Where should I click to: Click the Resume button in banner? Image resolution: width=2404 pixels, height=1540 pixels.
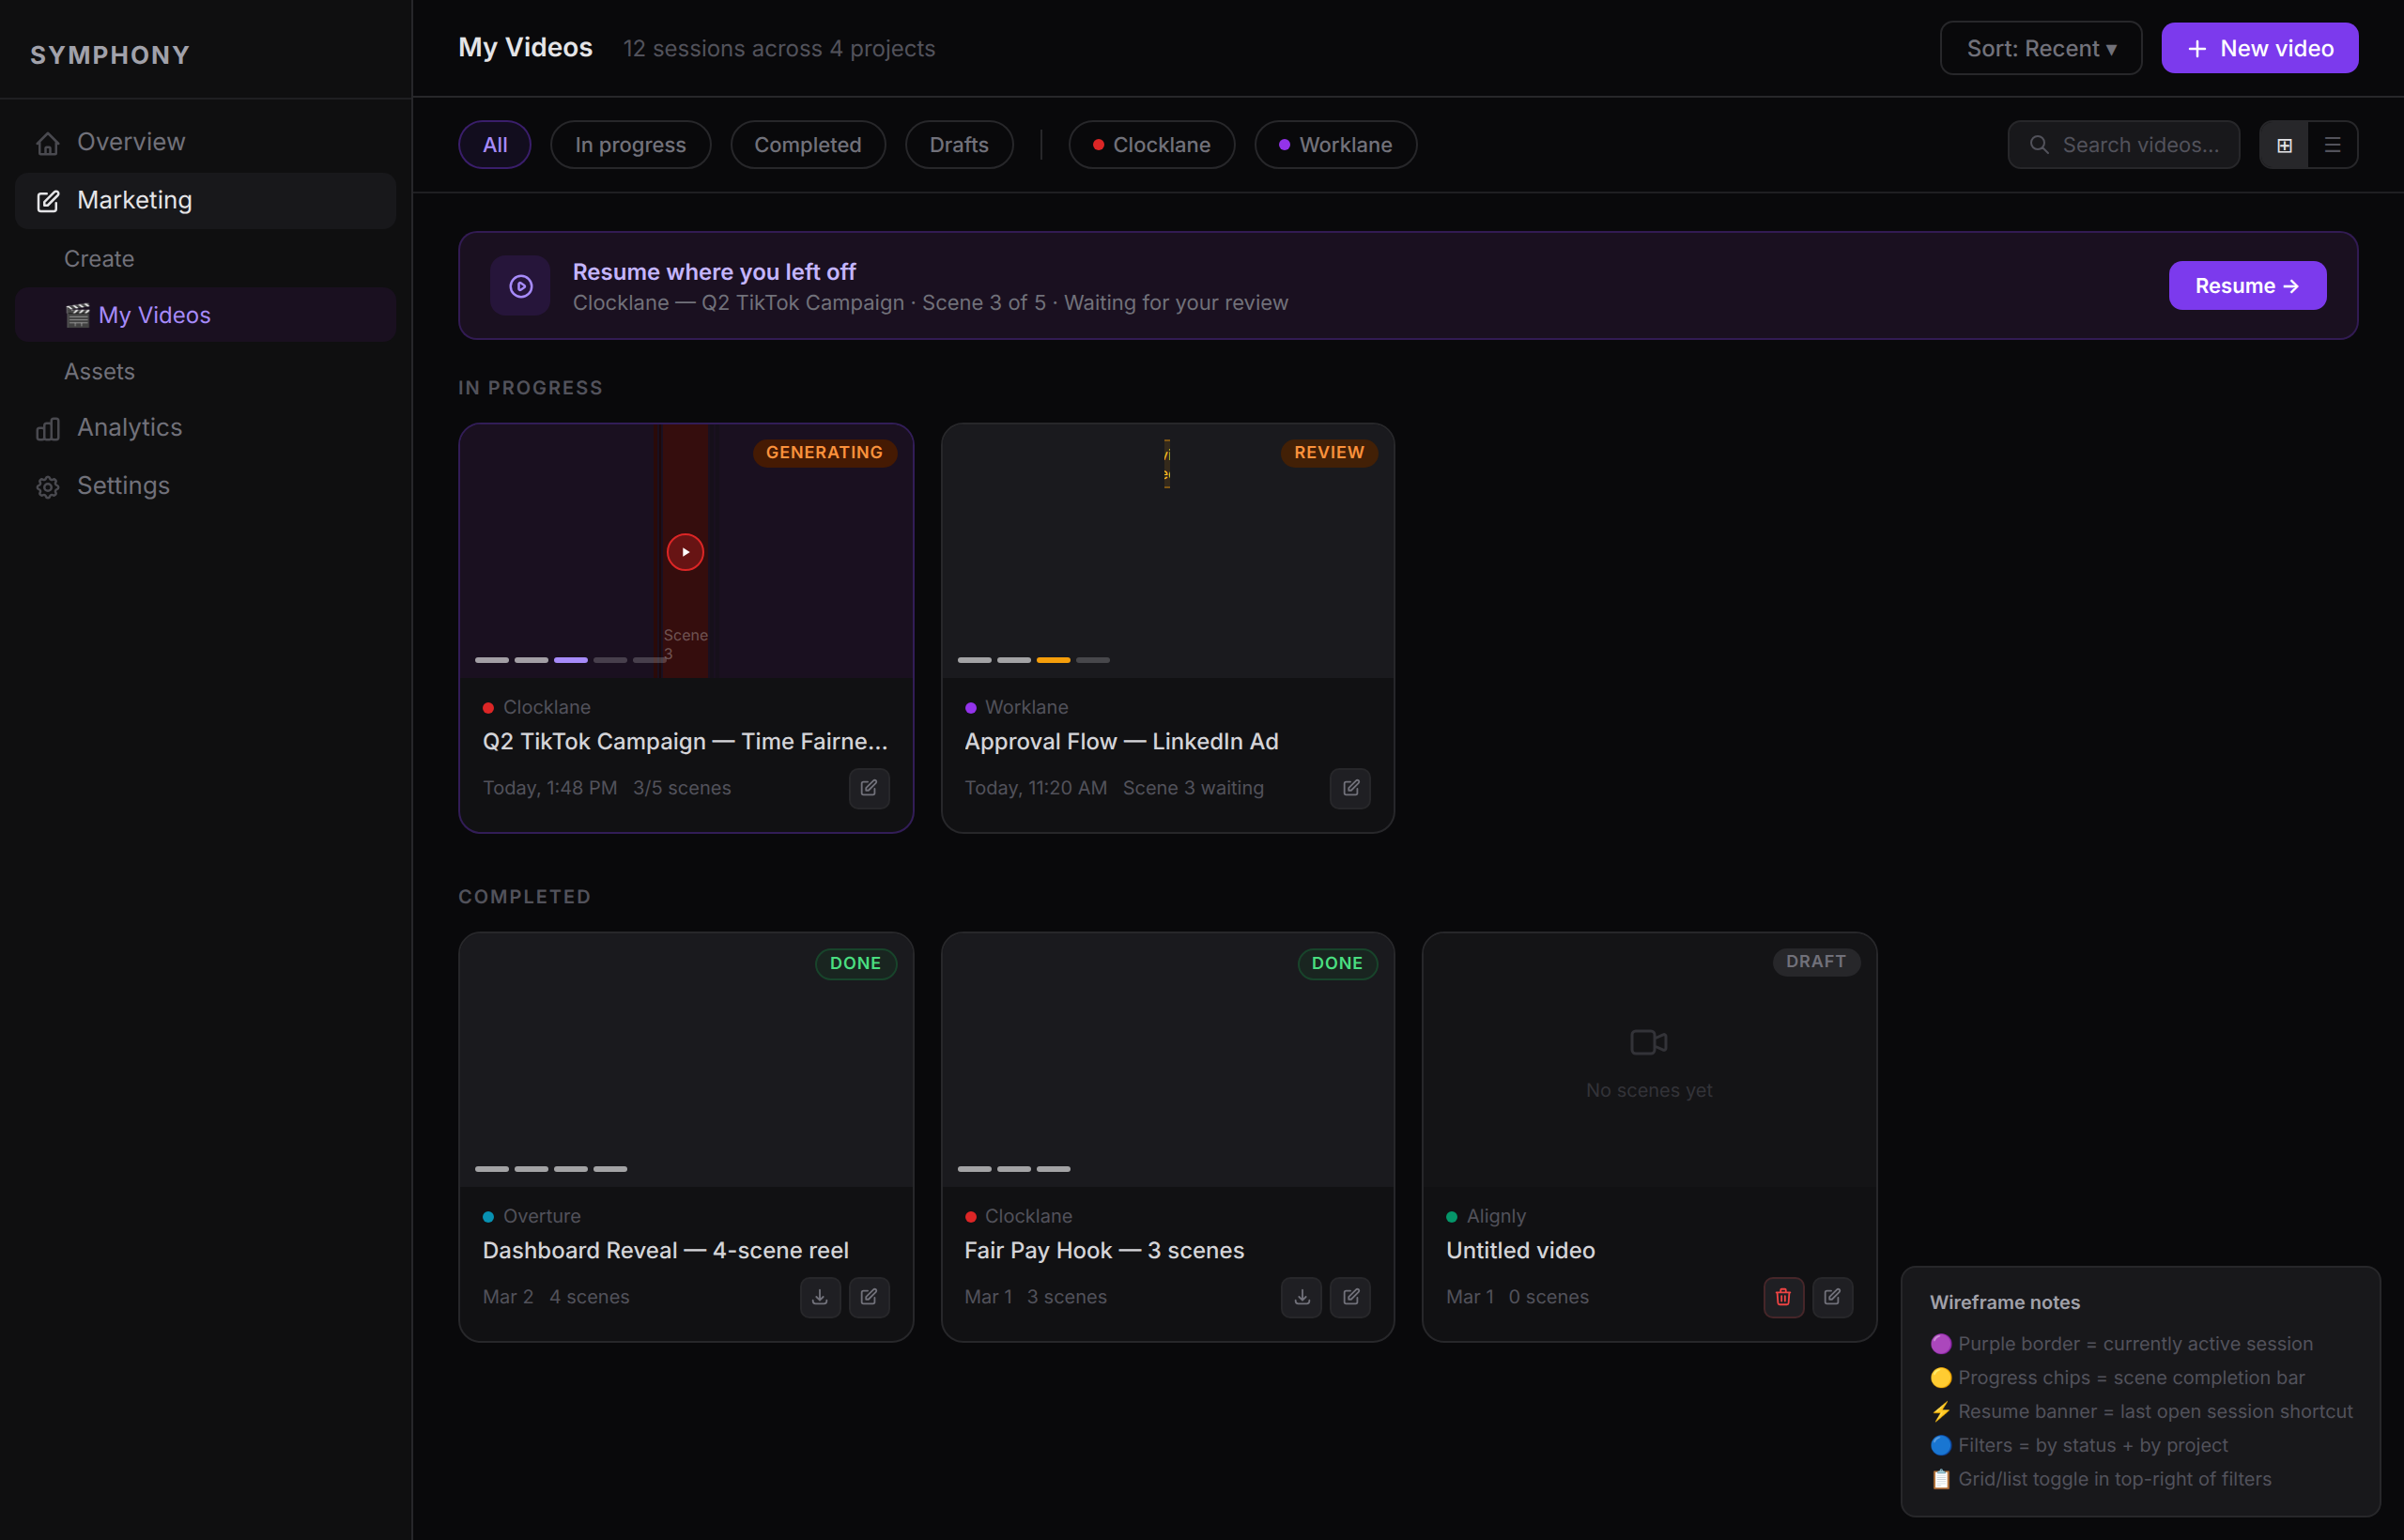2246,286
